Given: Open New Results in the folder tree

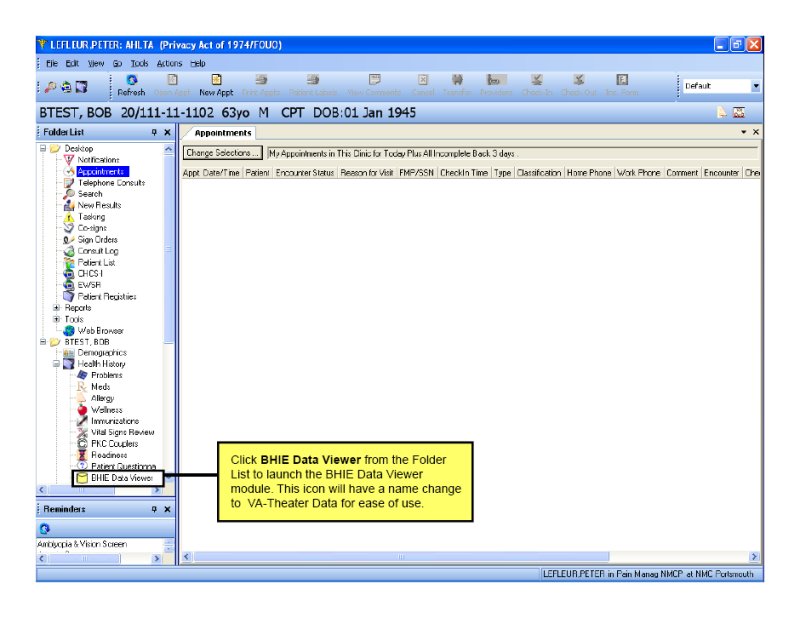Looking at the screenshot, I should coord(99,205).
